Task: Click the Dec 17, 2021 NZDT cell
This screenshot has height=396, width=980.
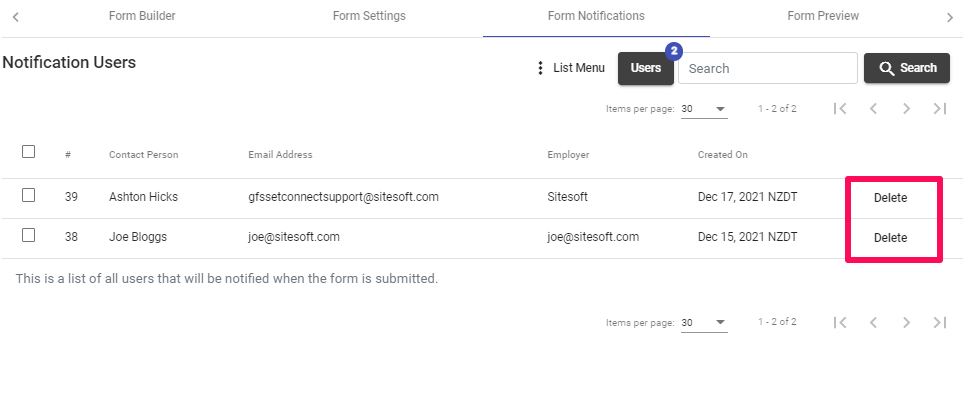Action: 748,197
